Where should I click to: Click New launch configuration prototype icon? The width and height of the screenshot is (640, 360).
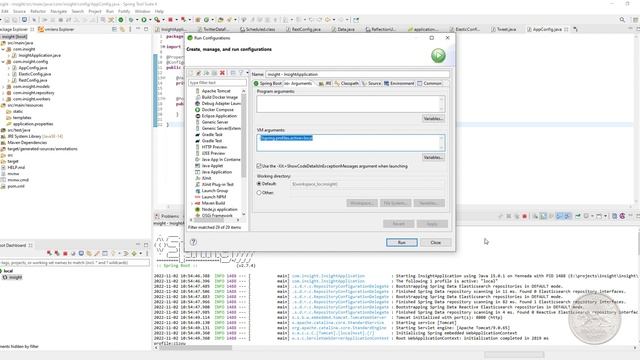(198, 73)
